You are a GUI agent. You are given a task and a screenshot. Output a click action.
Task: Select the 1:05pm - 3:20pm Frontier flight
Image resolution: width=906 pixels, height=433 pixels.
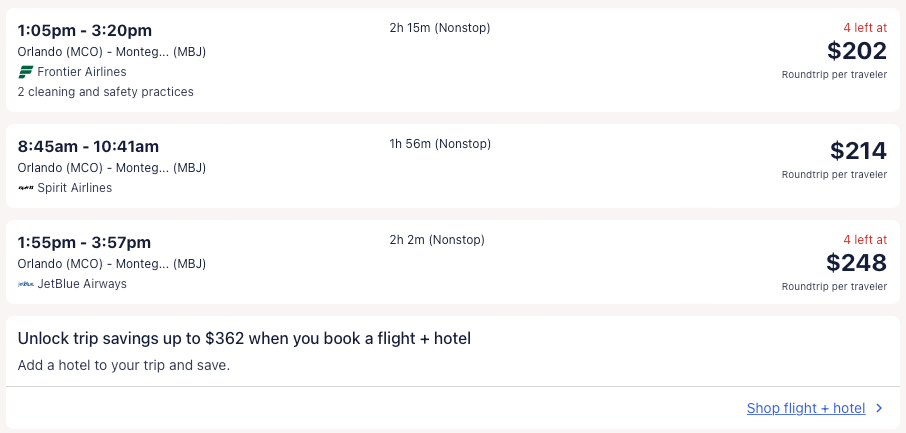coord(85,30)
